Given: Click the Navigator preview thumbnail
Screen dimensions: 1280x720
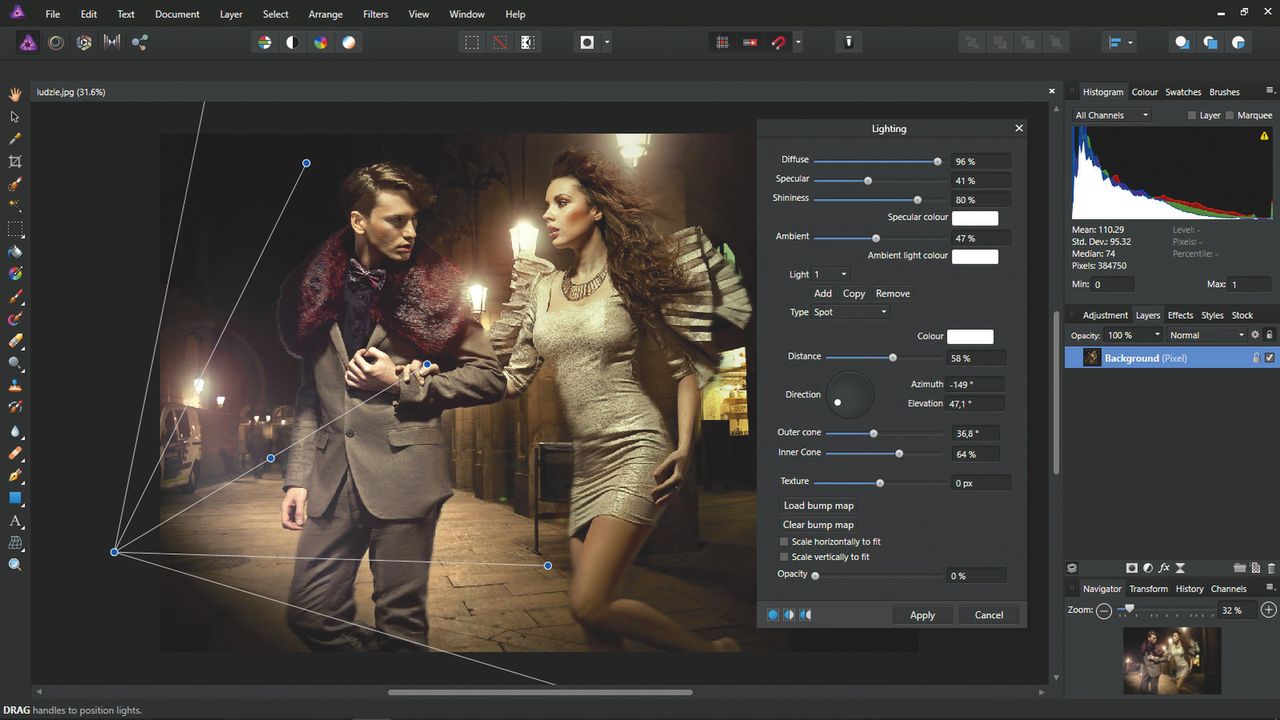Looking at the screenshot, I should pos(1172,660).
